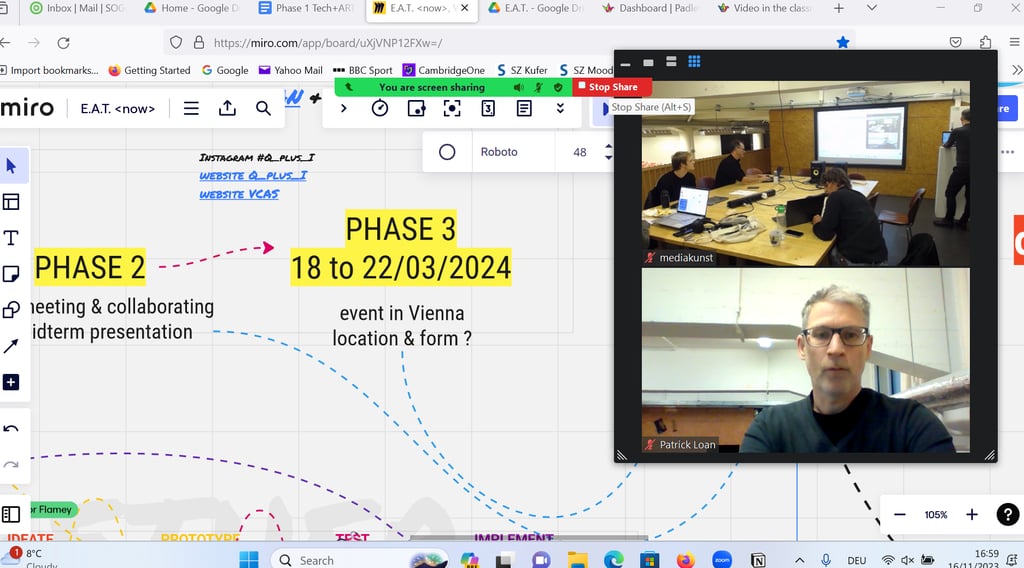Click the PHASE 2 heading text box
Image resolution: width=1024 pixels, height=568 pixels.
(x=89, y=268)
